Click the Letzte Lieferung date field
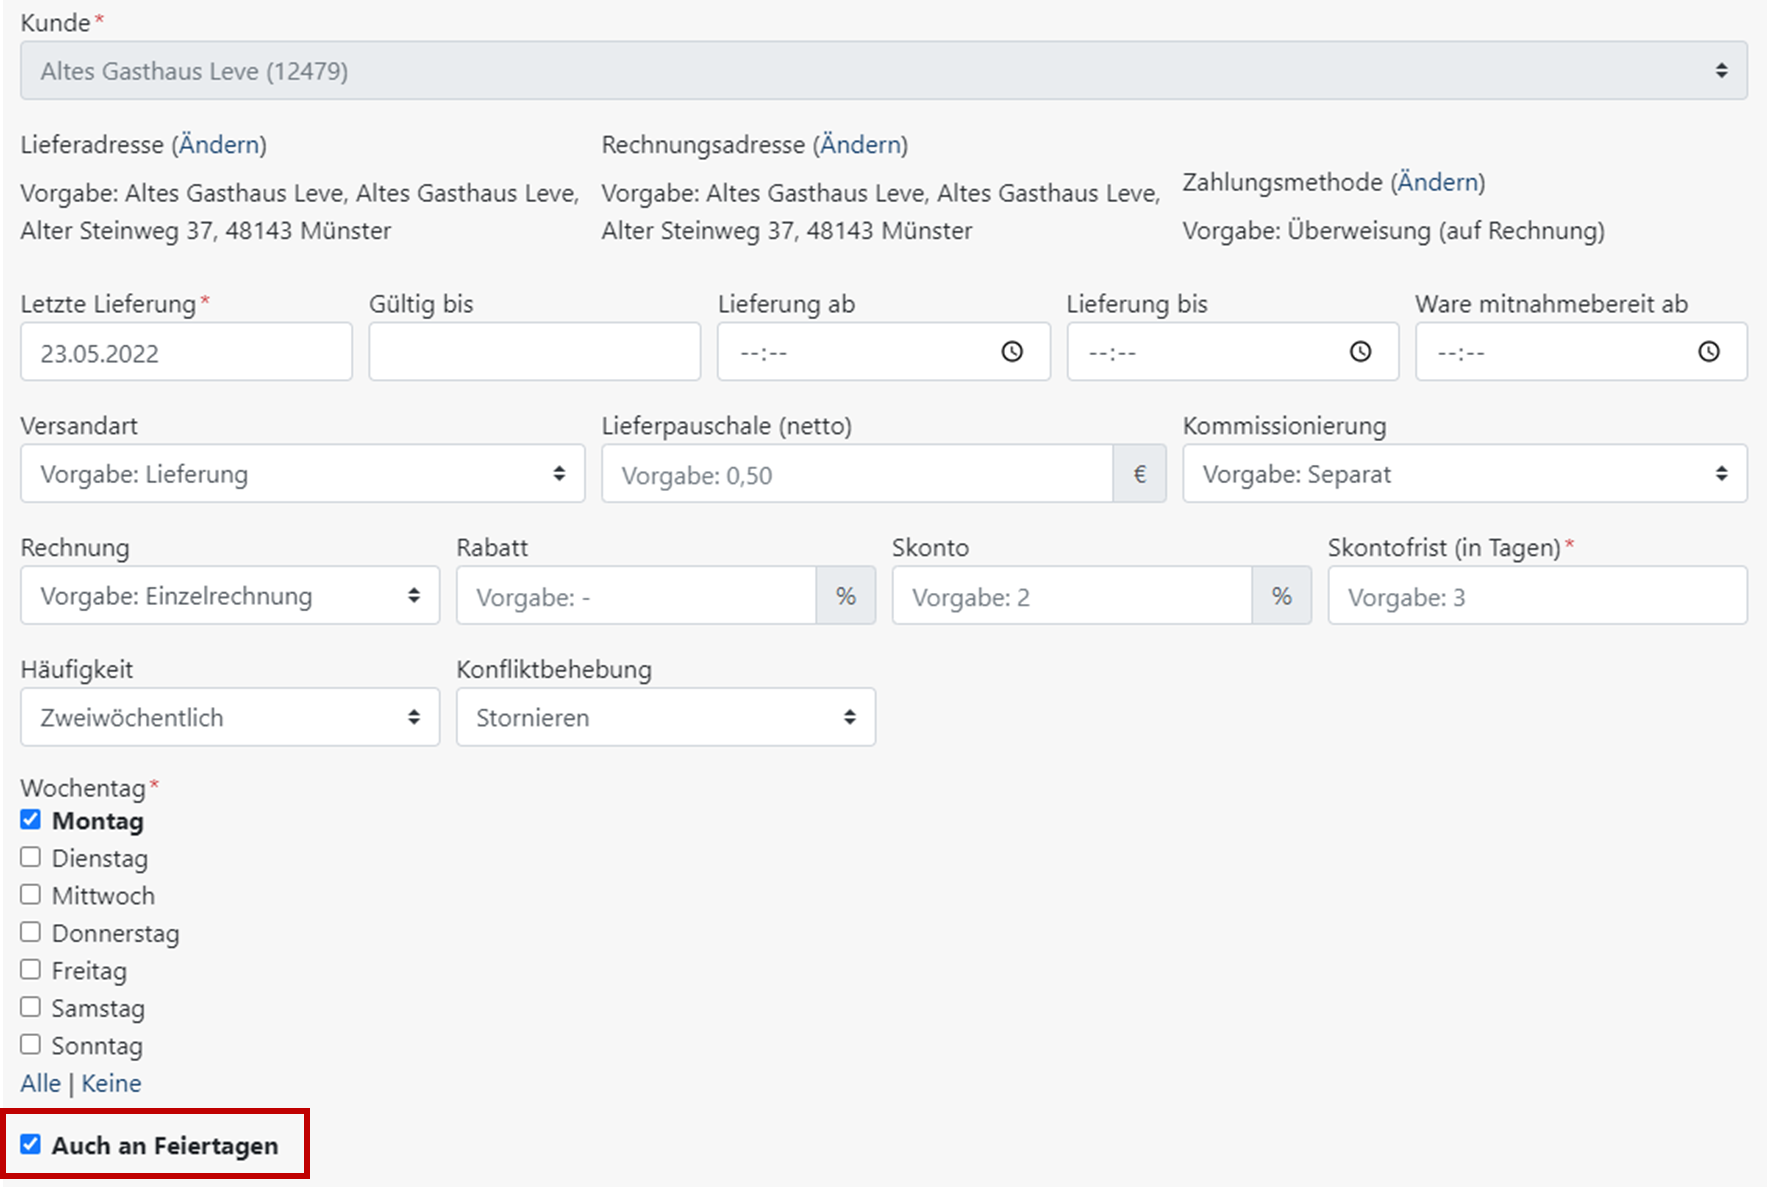Viewport: 1767px width, 1187px height. pyautogui.click(x=186, y=352)
